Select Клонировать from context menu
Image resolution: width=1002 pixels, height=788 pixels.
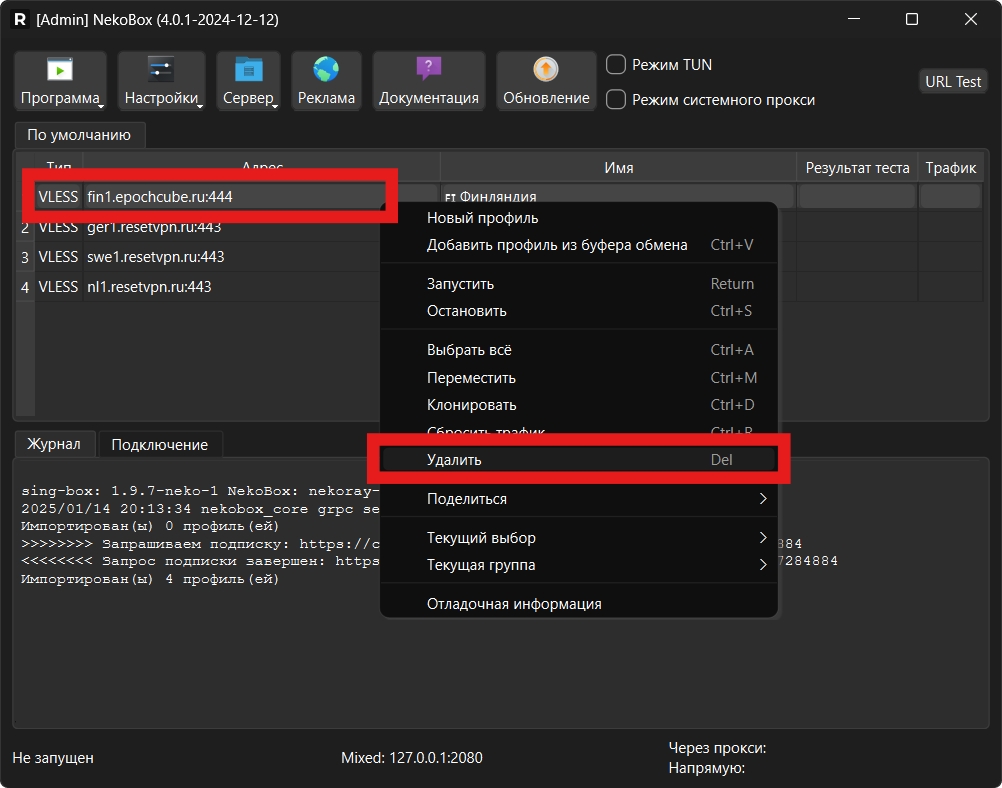tap(578, 405)
